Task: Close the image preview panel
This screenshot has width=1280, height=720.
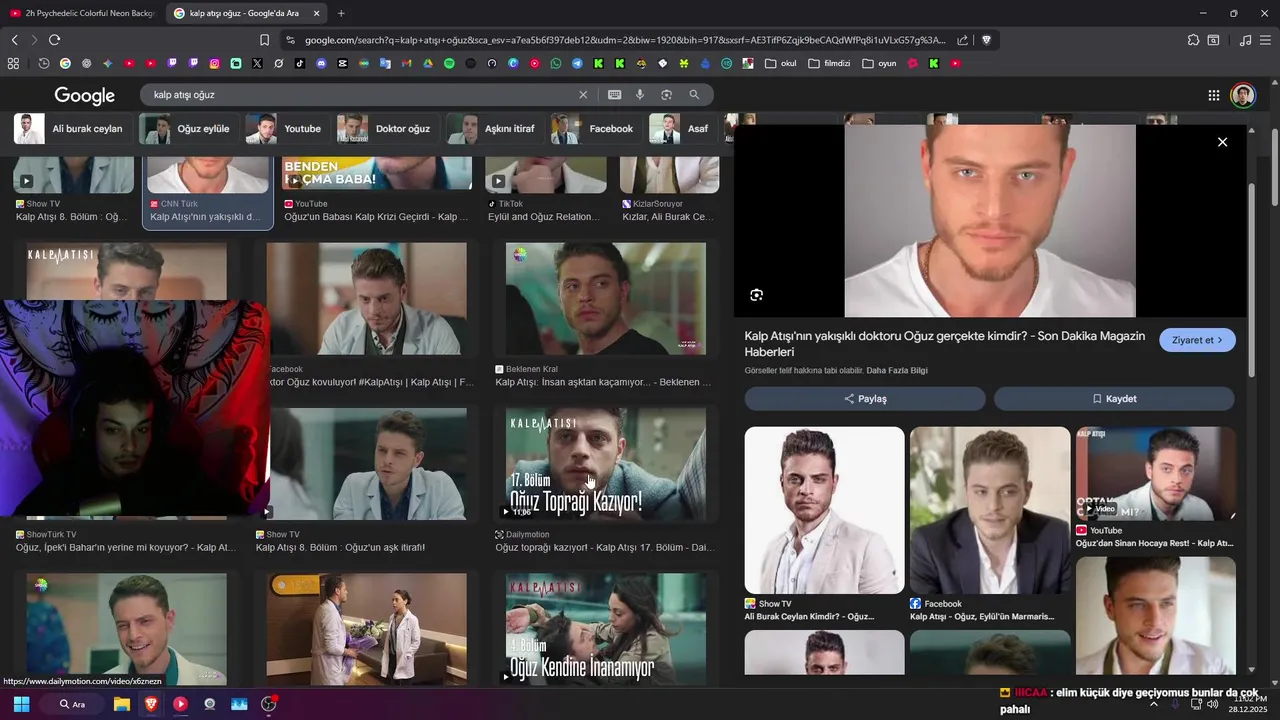Action: [x=1222, y=142]
